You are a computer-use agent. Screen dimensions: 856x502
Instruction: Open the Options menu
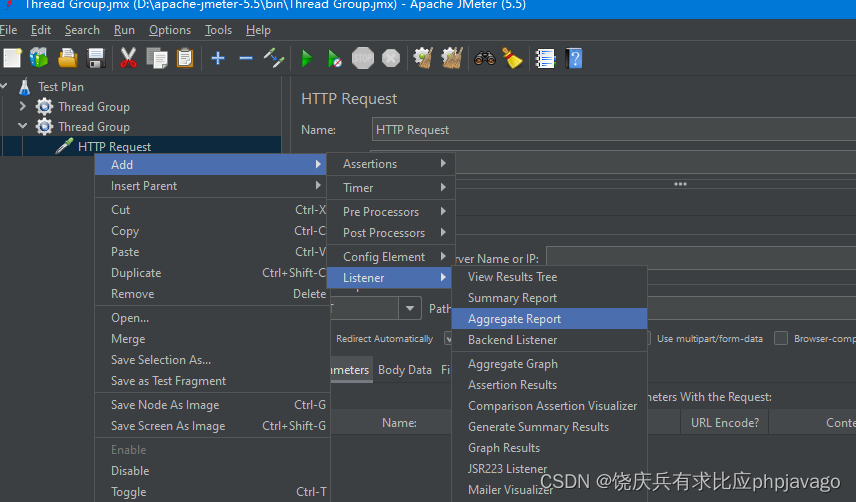(x=170, y=30)
